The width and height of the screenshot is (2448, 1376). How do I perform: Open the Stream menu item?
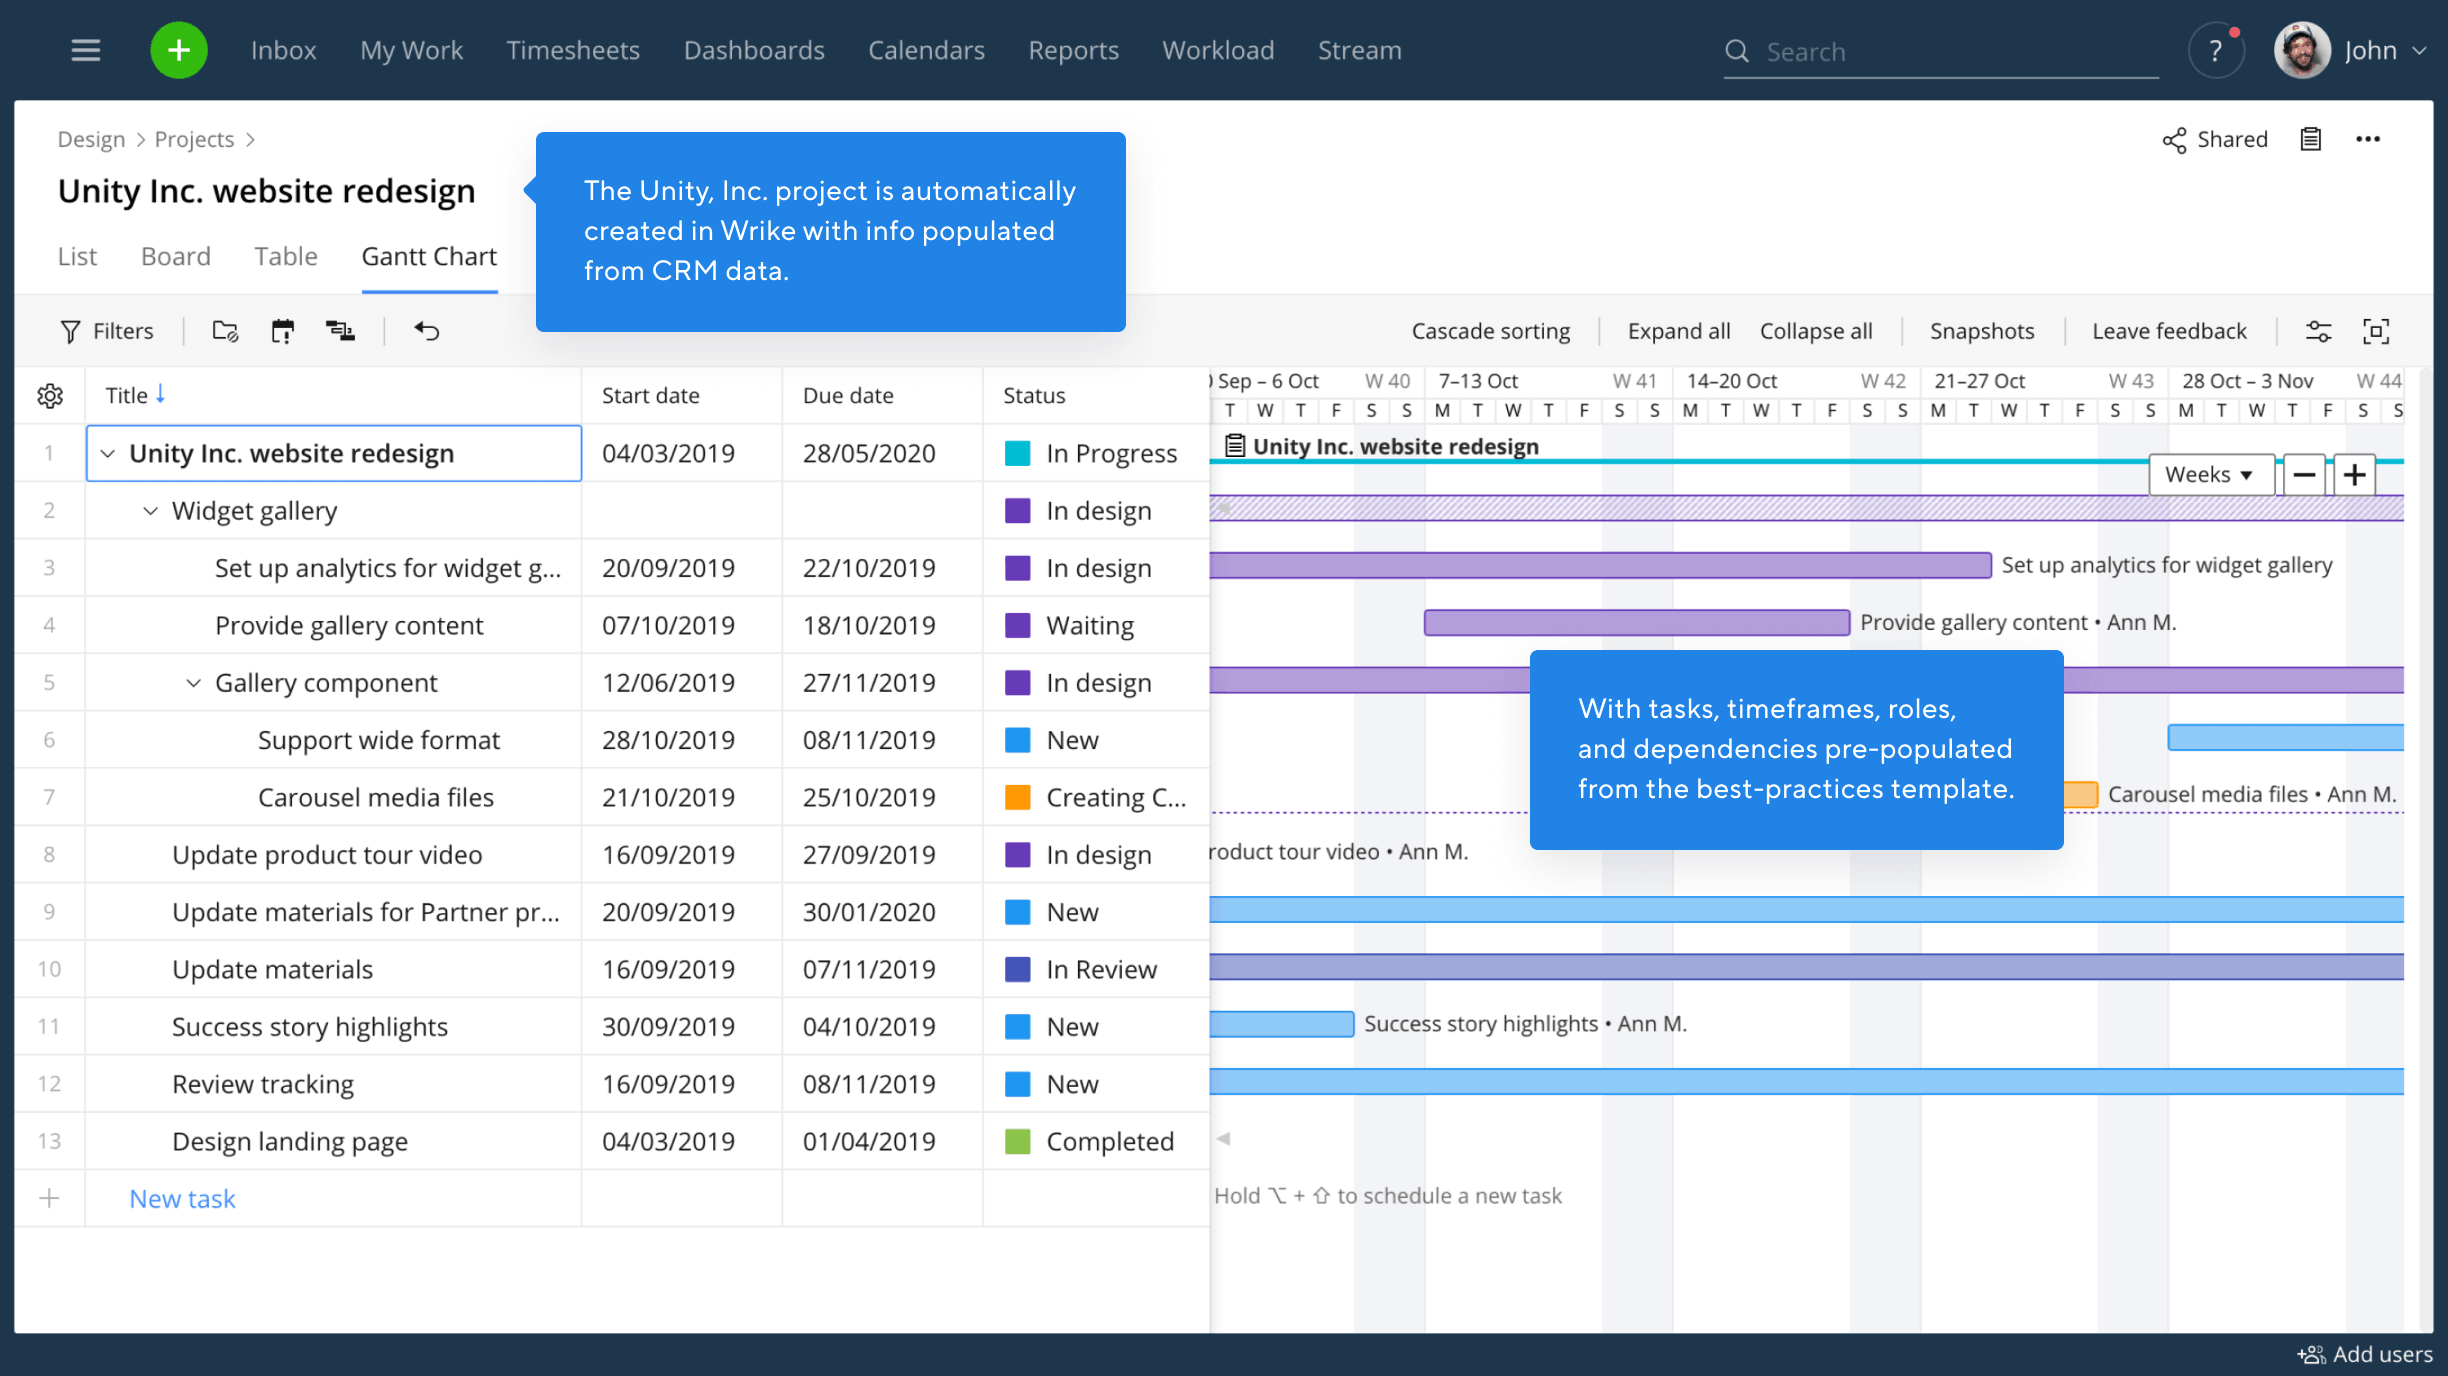(x=1359, y=50)
